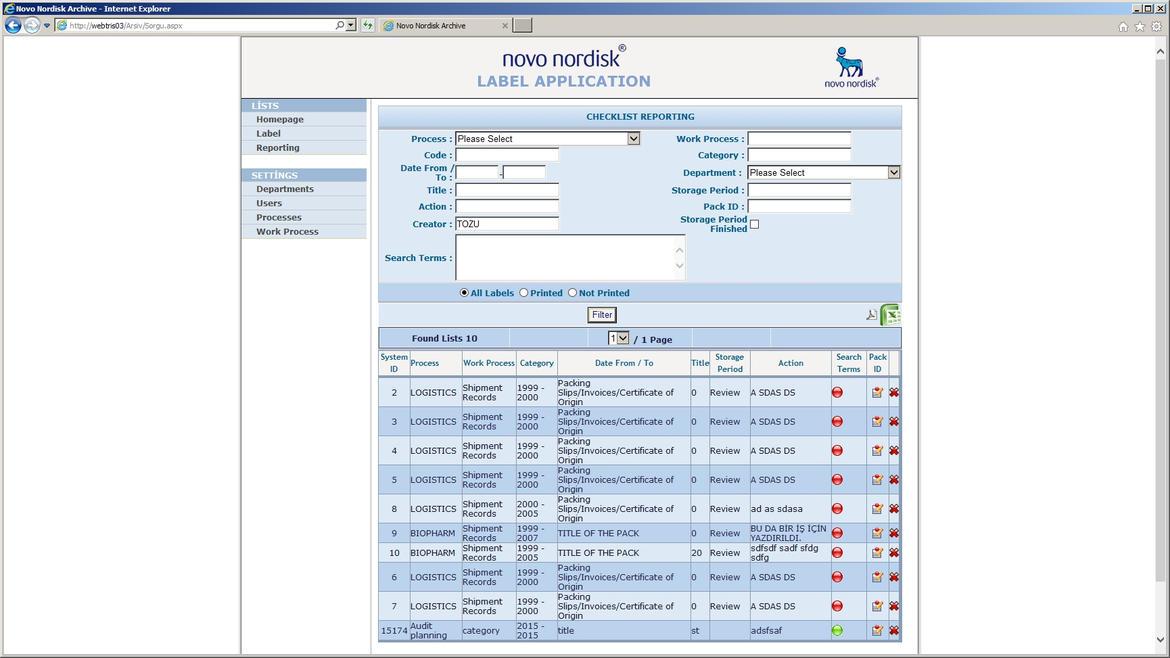The height and width of the screenshot is (658, 1170).
Task: Focus the Action input field
Action: pyautogui.click(x=507, y=207)
